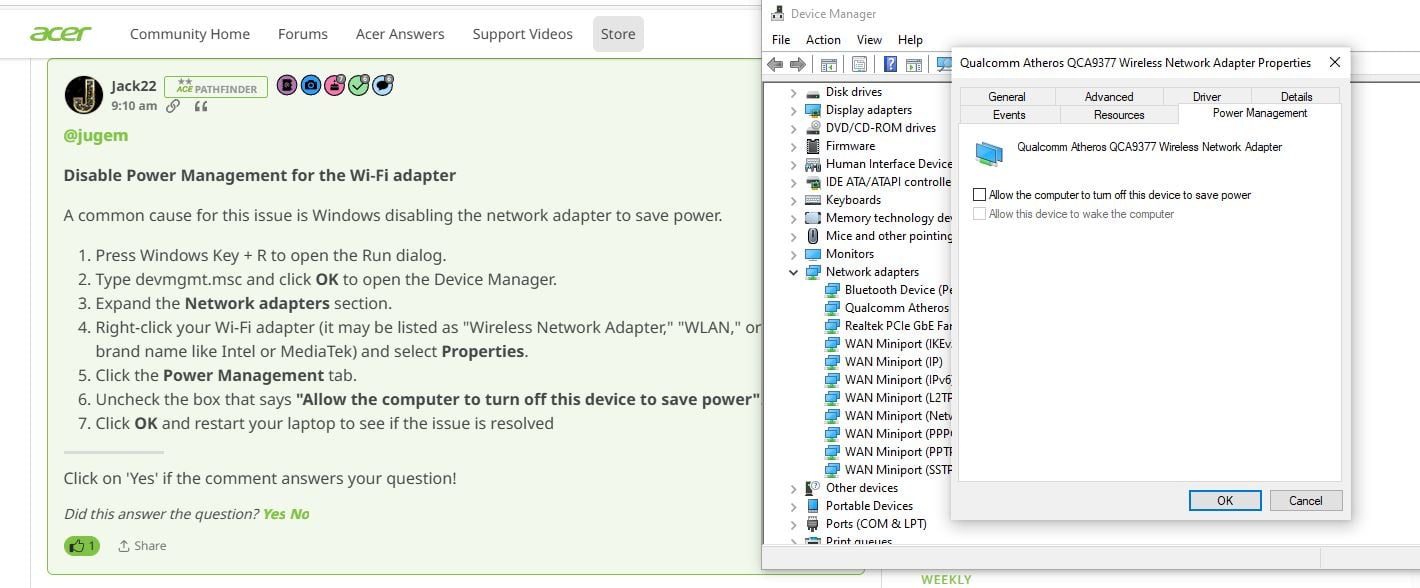This screenshot has width=1420, height=588.
Task: Expand the Human Interface Devices node
Action: (x=793, y=164)
